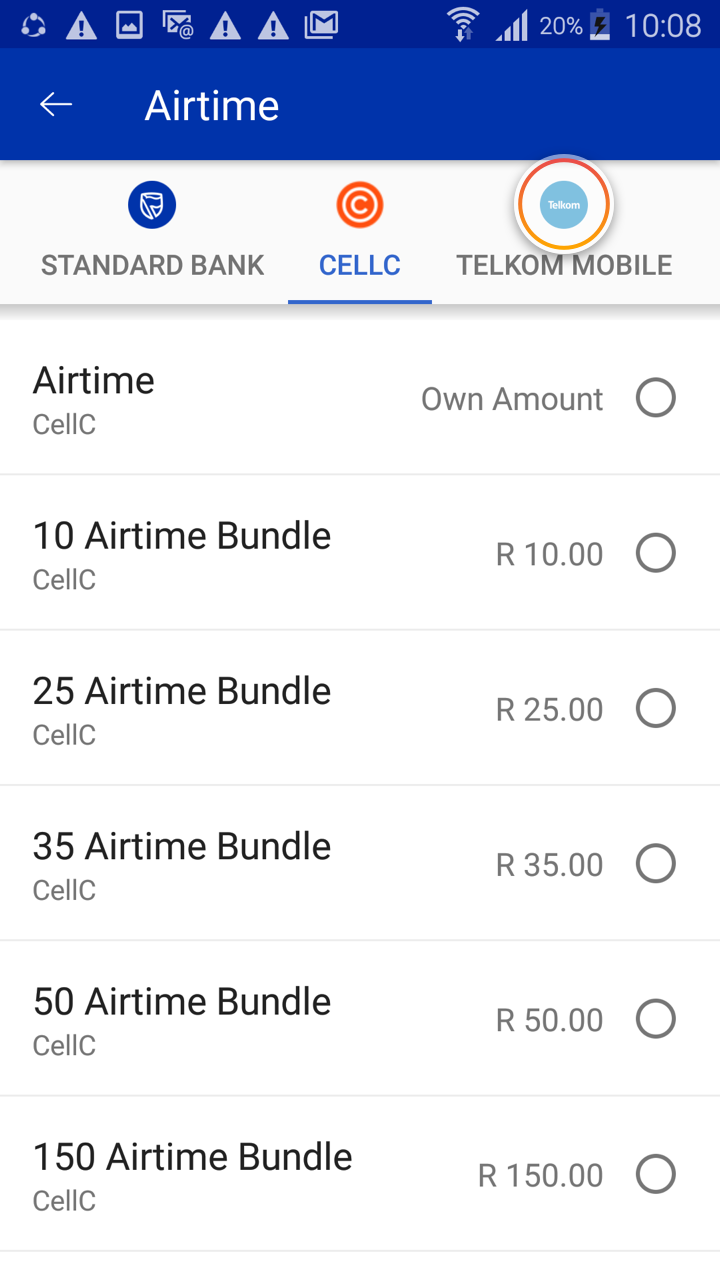The image size is (720, 1280).
Task: Tap the back arrow in Airtime header
Action: click(56, 105)
